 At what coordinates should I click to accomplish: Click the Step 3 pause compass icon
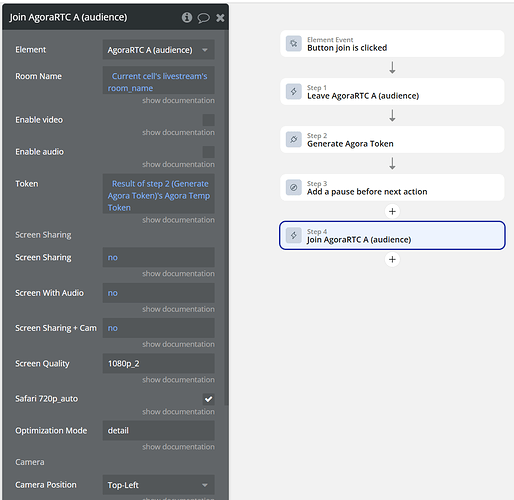pyautogui.click(x=294, y=187)
